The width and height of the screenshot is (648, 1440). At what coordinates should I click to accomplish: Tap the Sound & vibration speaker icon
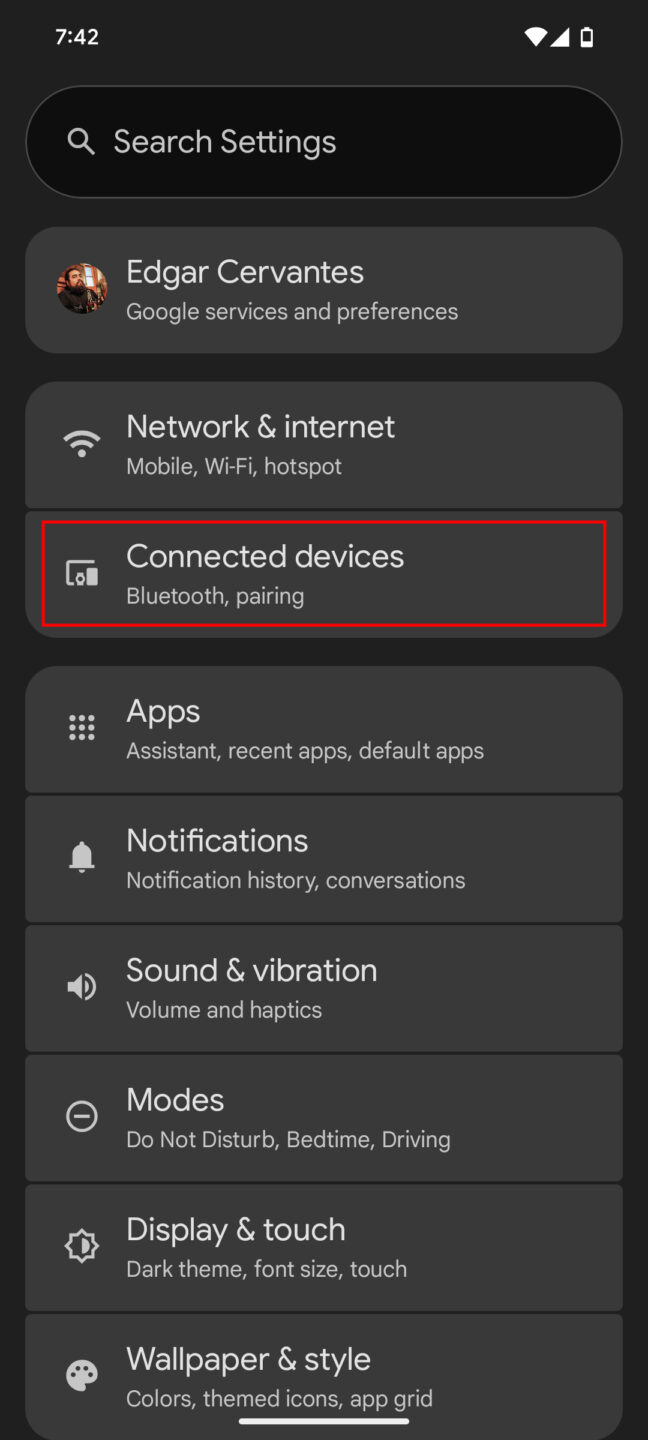tap(81, 986)
